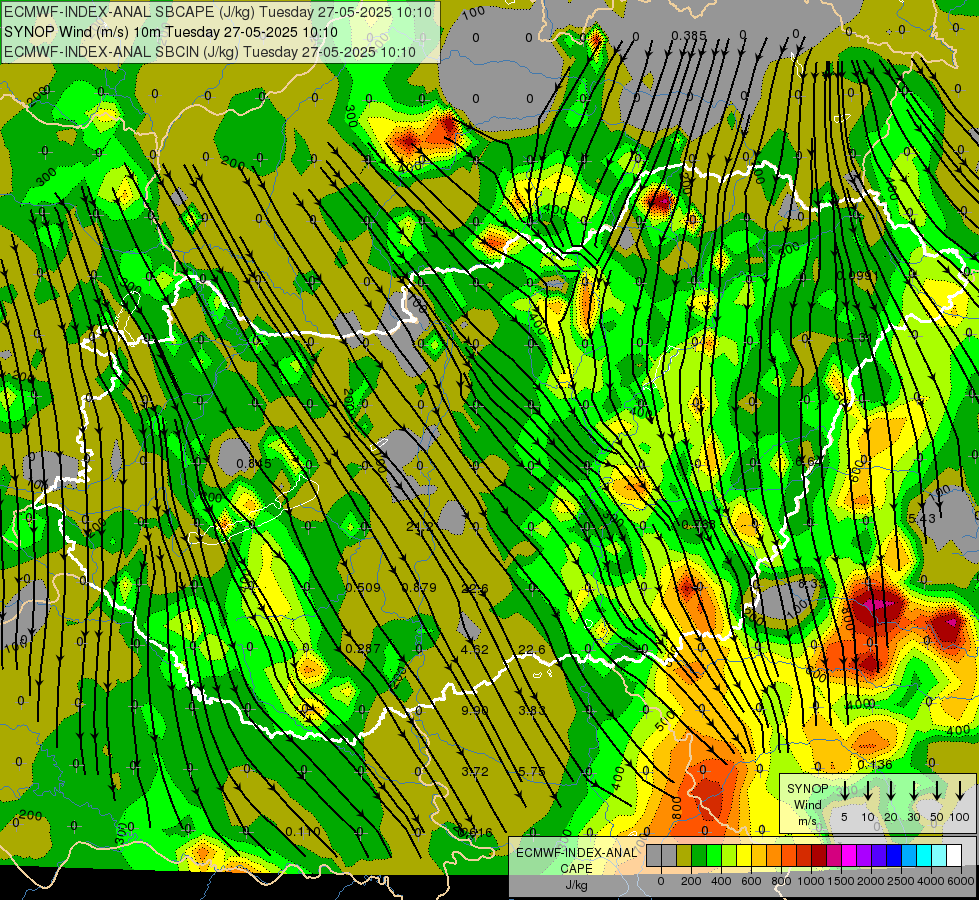Viewport: 979px width, 900px height.
Task: Pick the dark red CAPE legend swatch
Action: coord(819,855)
